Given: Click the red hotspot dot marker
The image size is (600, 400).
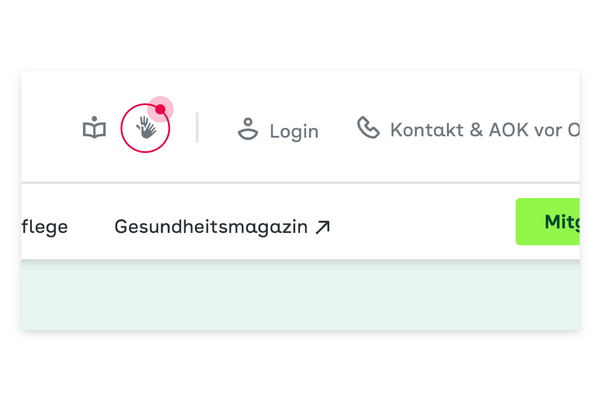Looking at the screenshot, I should 160,109.
